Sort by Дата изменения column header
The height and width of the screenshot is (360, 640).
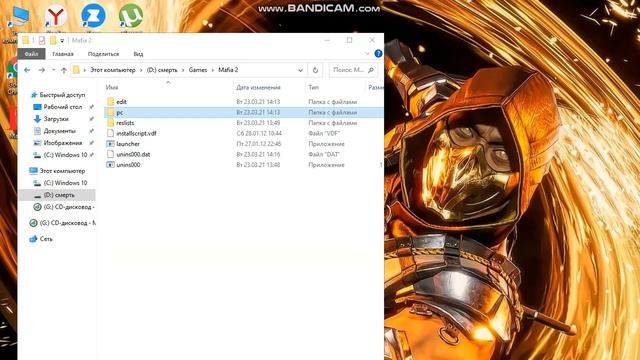258,87
